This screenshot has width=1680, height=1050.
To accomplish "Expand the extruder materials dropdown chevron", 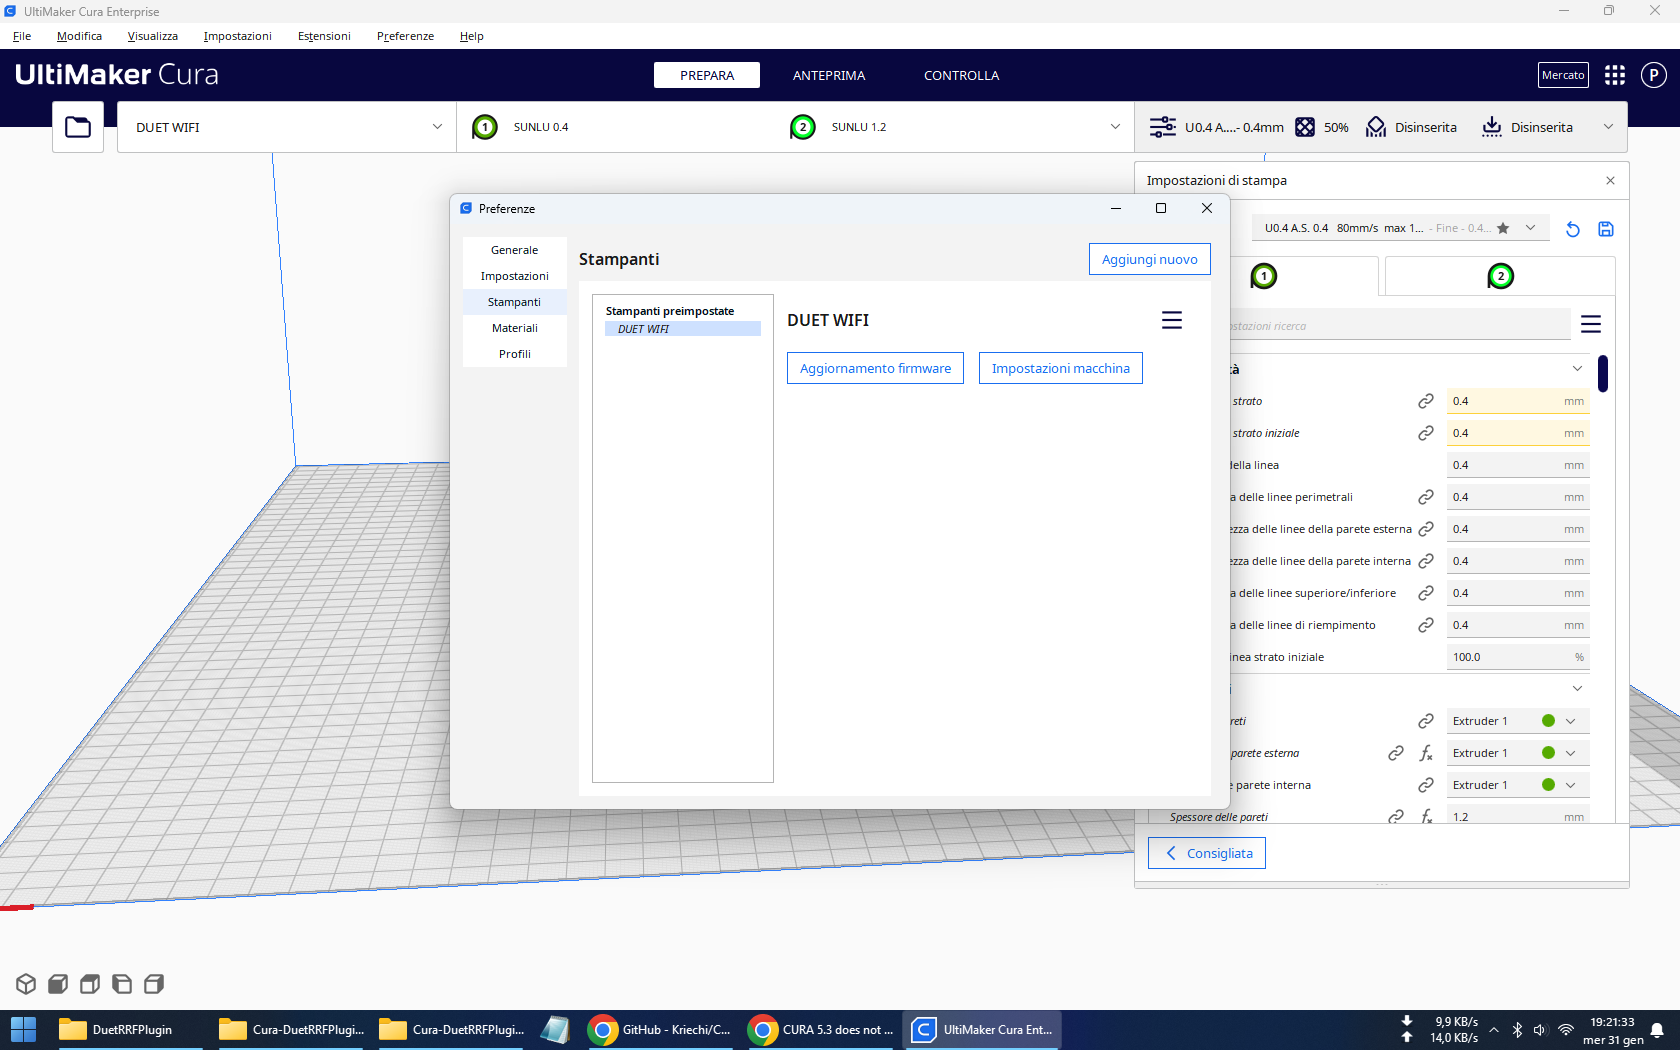I will pos(1115,127).
